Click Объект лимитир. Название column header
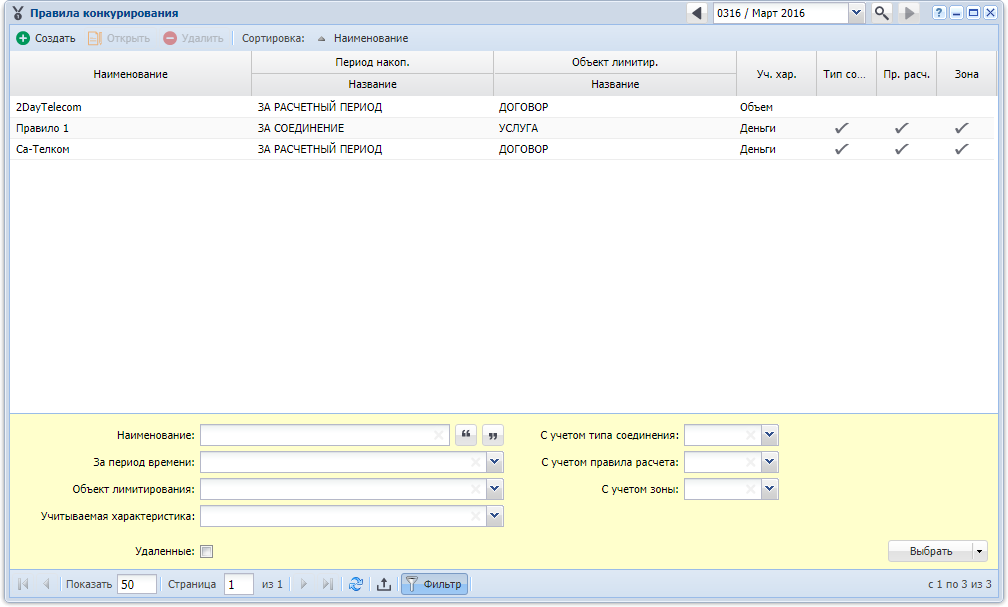This screenshot has width=1008, height=607. tap(615, 84)
